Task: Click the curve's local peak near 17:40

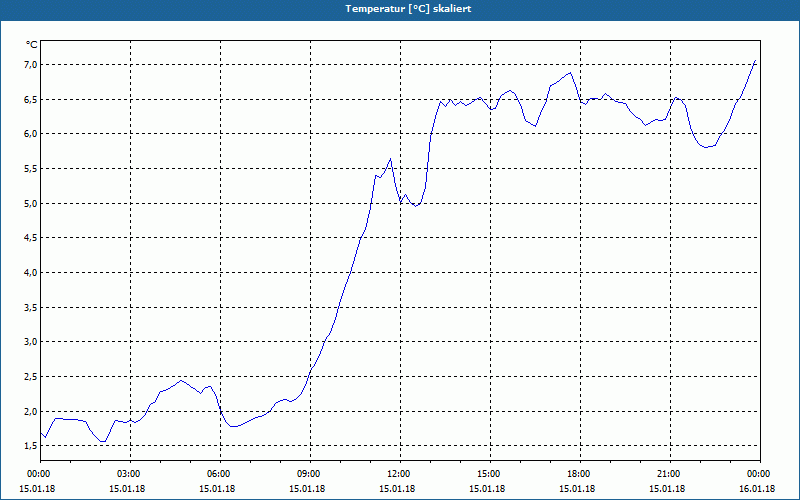Action: click(x=570, y=72)
